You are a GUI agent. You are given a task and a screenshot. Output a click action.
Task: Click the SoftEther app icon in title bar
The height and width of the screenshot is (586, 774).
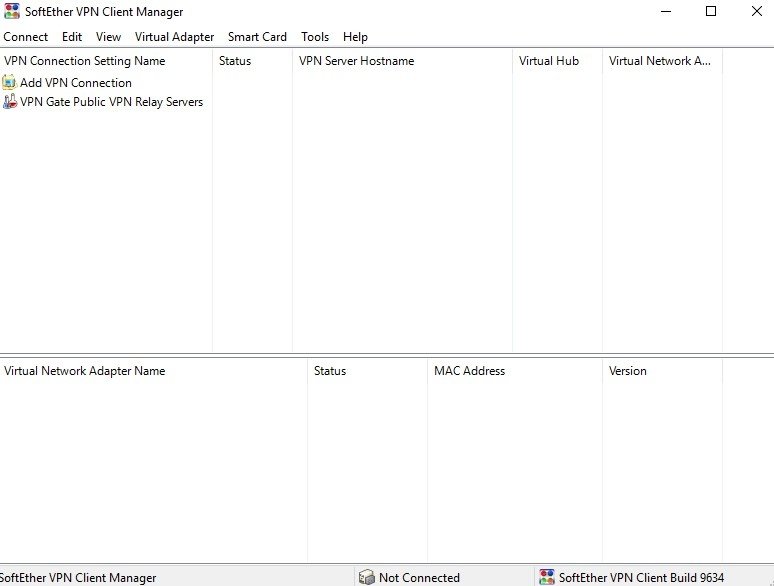[x=12, y=11]
